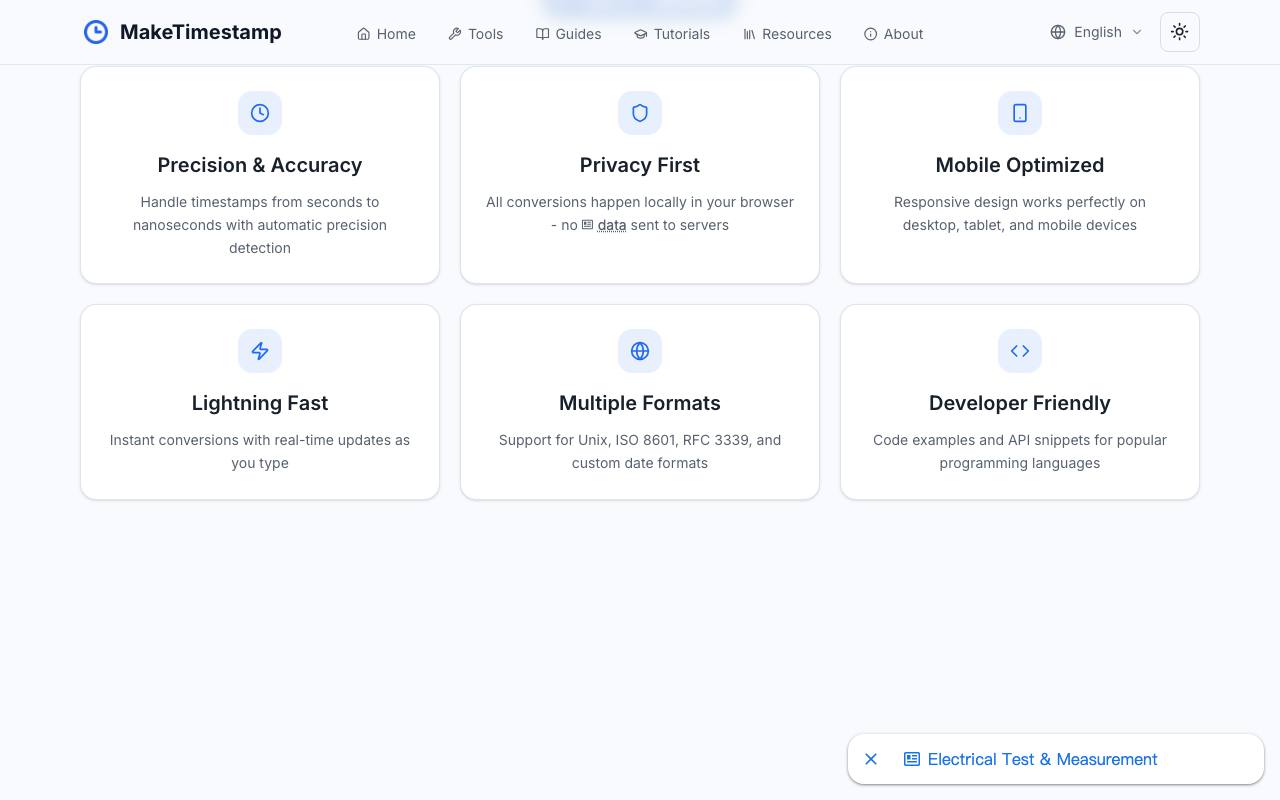
Task: Click the globe icon on Multiple Formats card
Action: coord(640,351)
